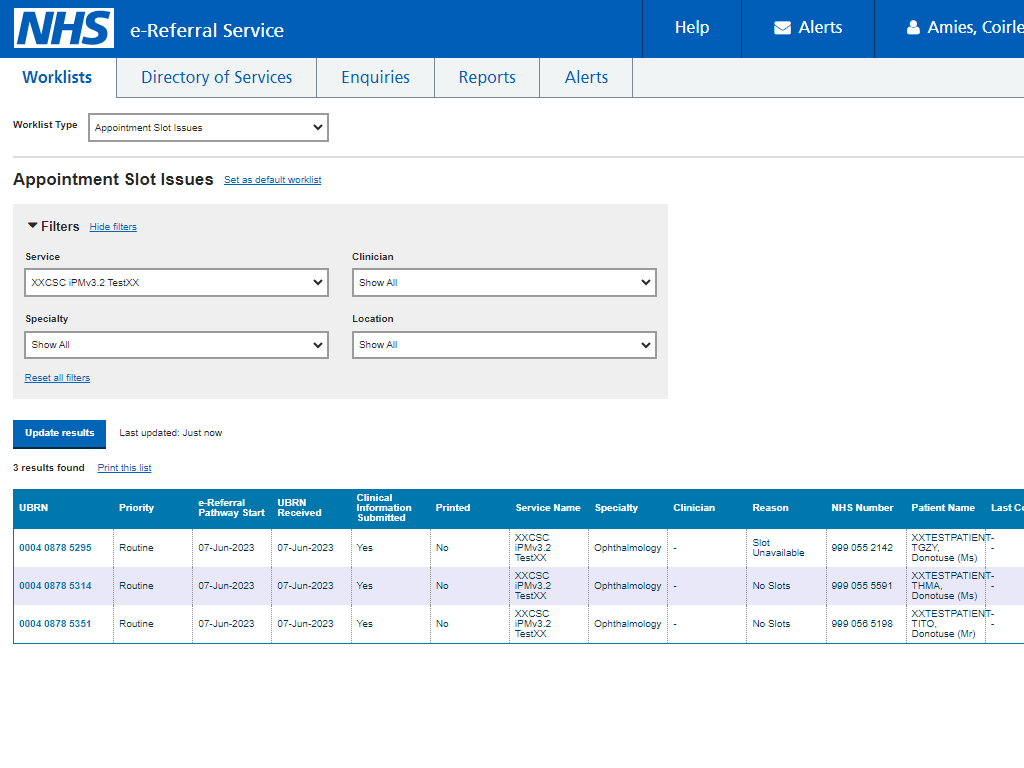Screen dimensions: 1024x768
Task: Sort by Patient Name column header
Action: pos(943,507)
